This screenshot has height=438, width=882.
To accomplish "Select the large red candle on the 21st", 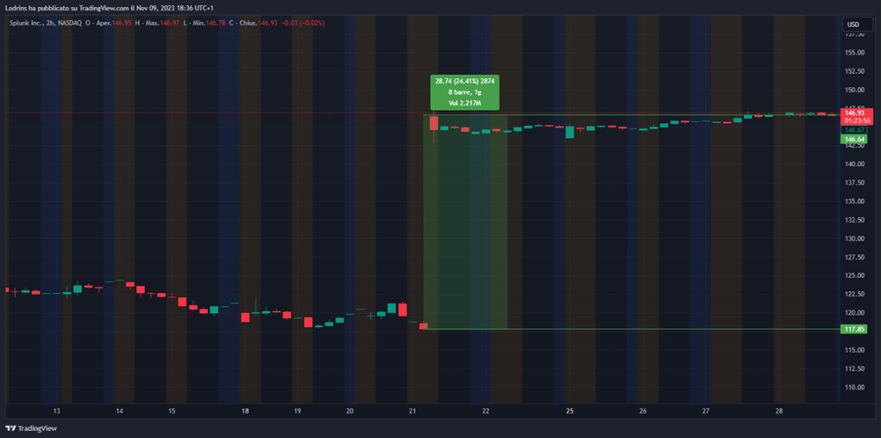I will pyautogui.click(x=434, y=123).
